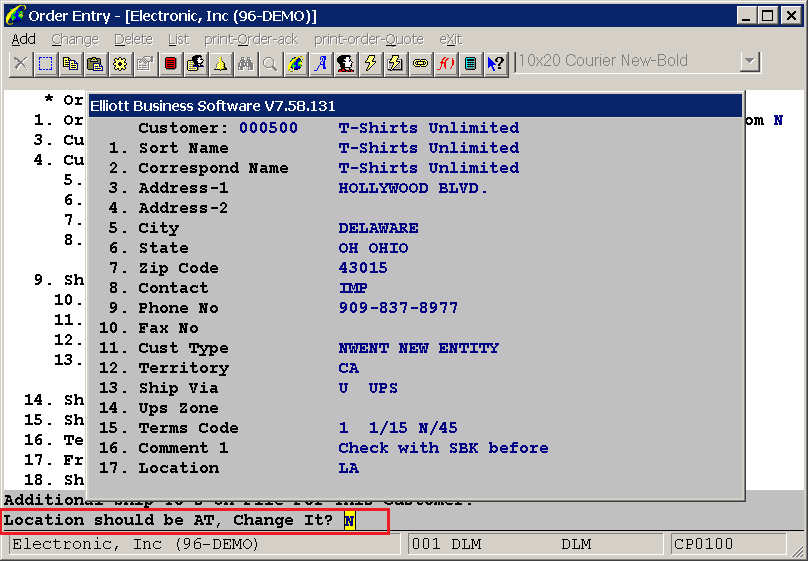The height and width of the screenshot is (561, 808).
Task: Click status bar entry 001 DLM
Action: [447, 544]
